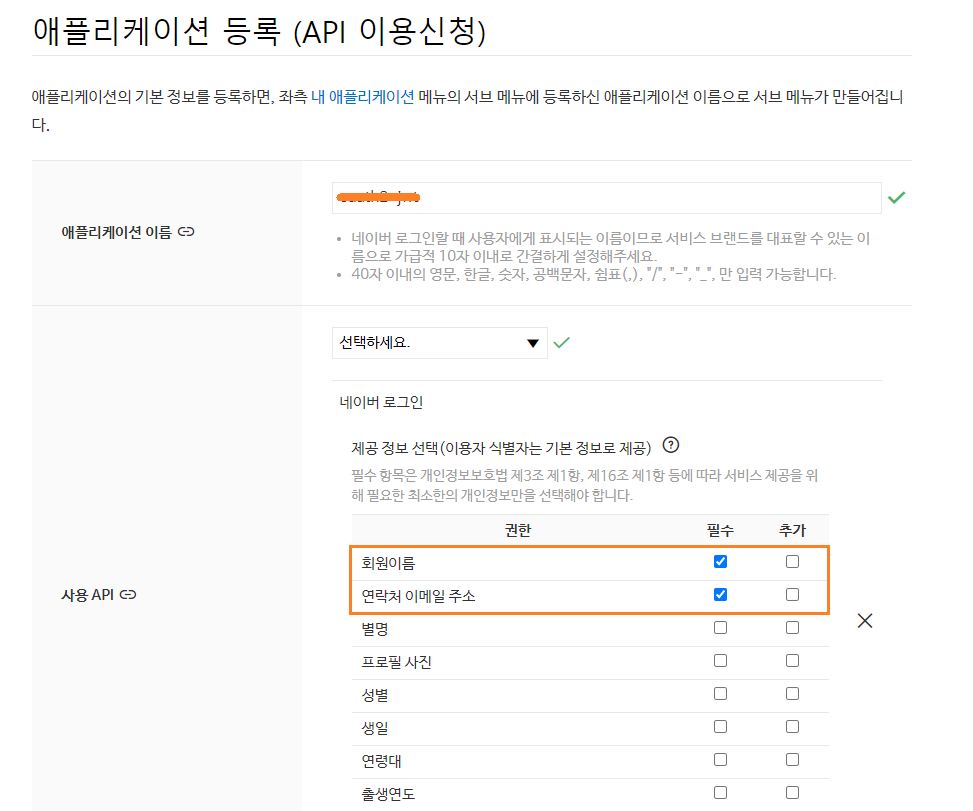Check 추가 checkbox for 프로필 사진
973x811 pixels.
coord(792,660)
